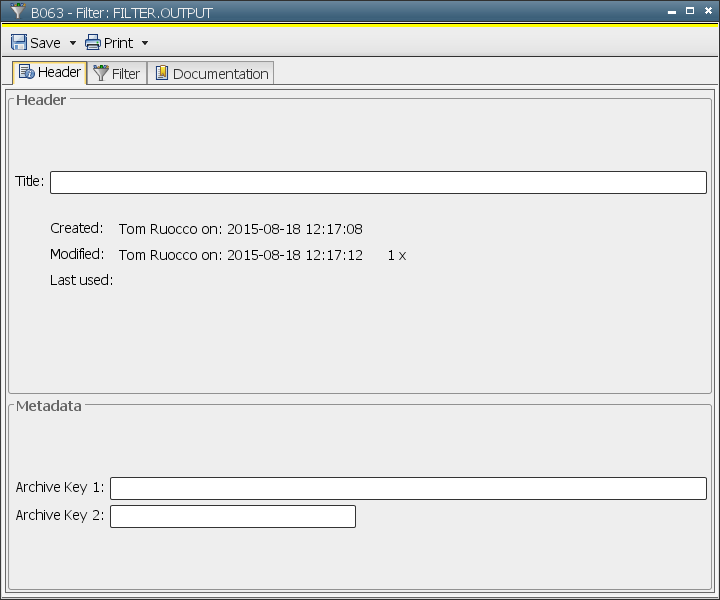Click the funnel icon in the title bar
The width and height of the screenshot is (720, 600).
pyautogui.click(x=17, y=12)
